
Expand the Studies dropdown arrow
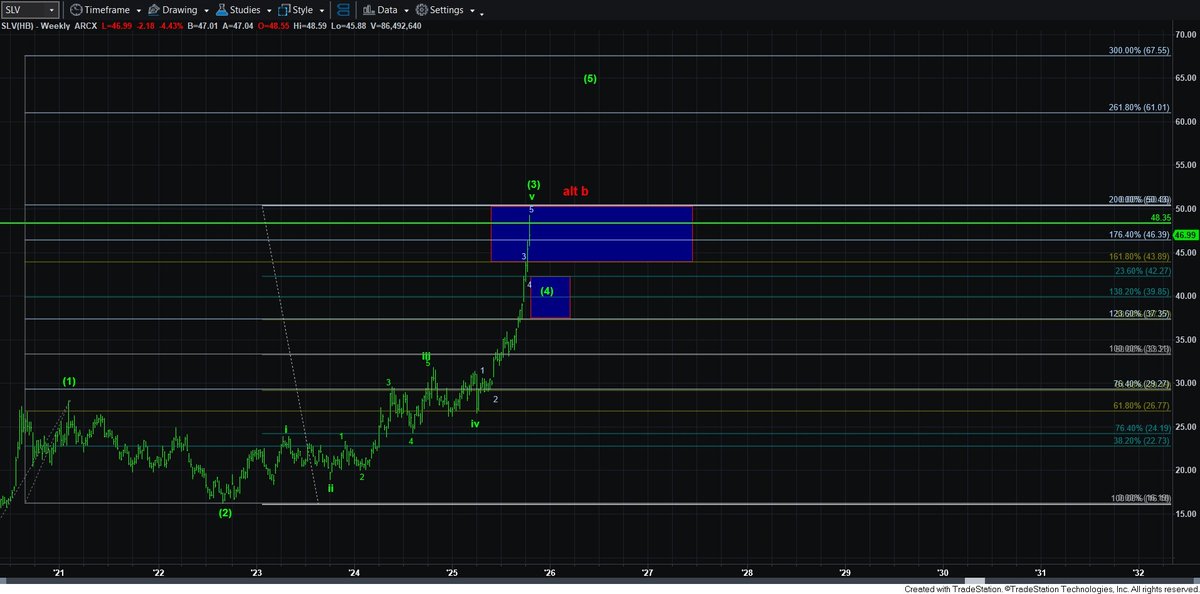click(268, 10)
